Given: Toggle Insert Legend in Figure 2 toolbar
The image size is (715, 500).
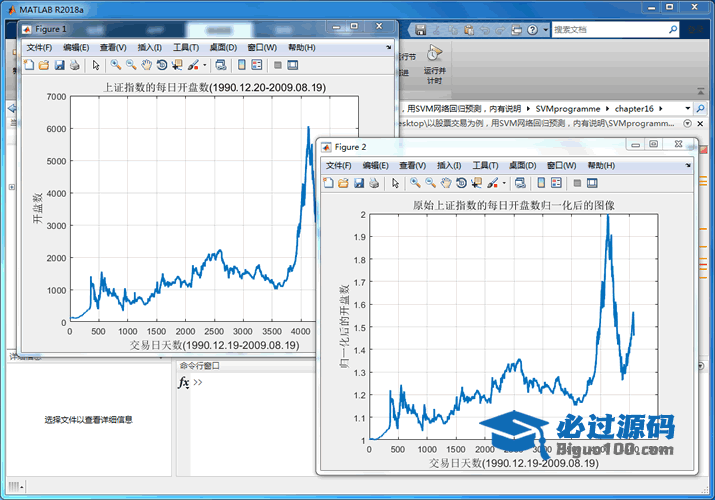Looking at the screenshot, I should point(556,183).
